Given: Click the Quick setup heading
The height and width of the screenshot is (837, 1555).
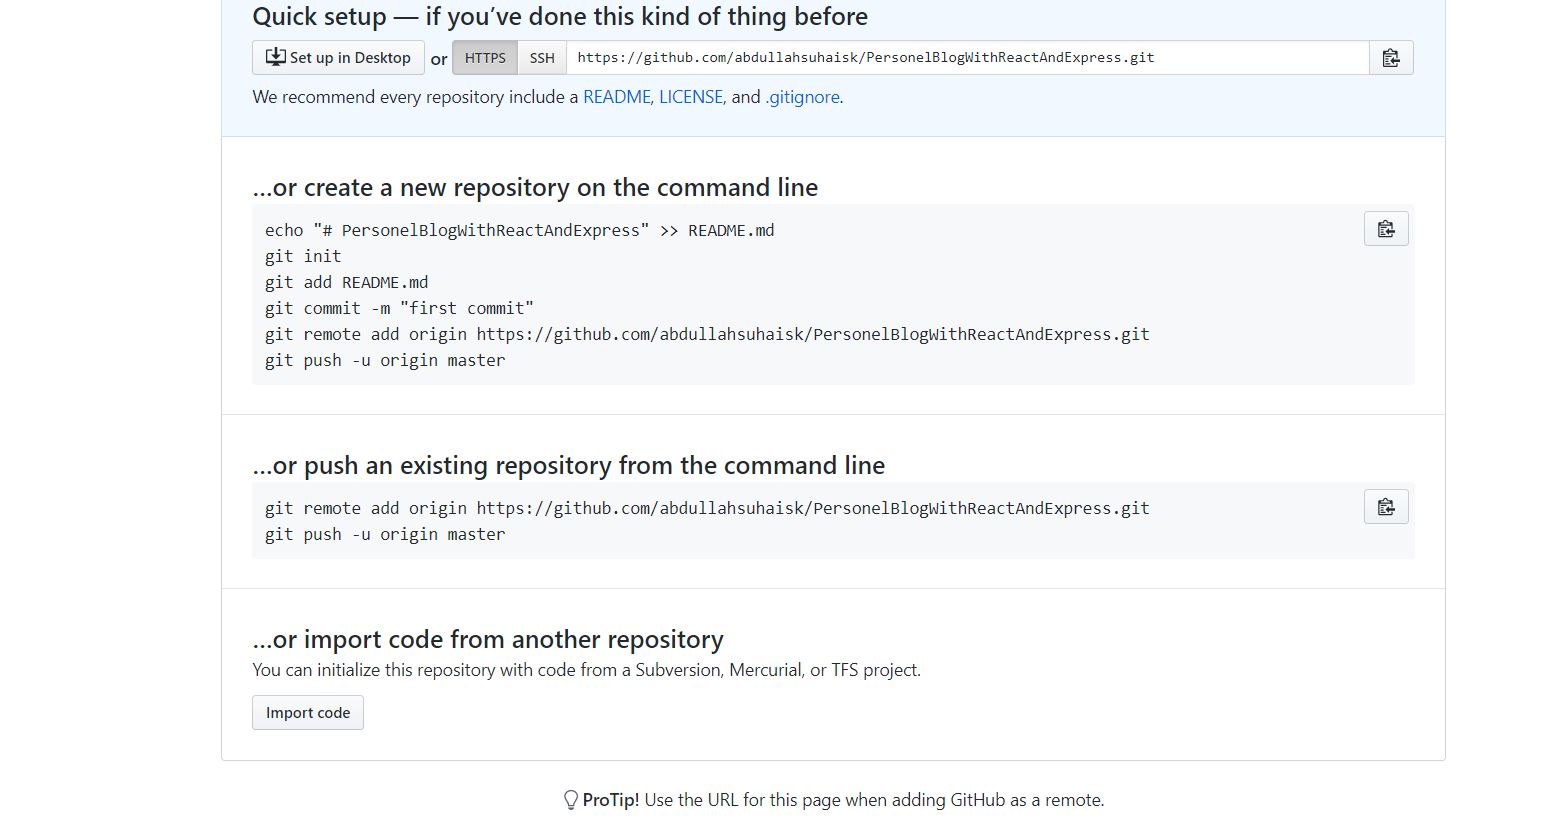Looking at the screenshot, I should pos(560,17).
